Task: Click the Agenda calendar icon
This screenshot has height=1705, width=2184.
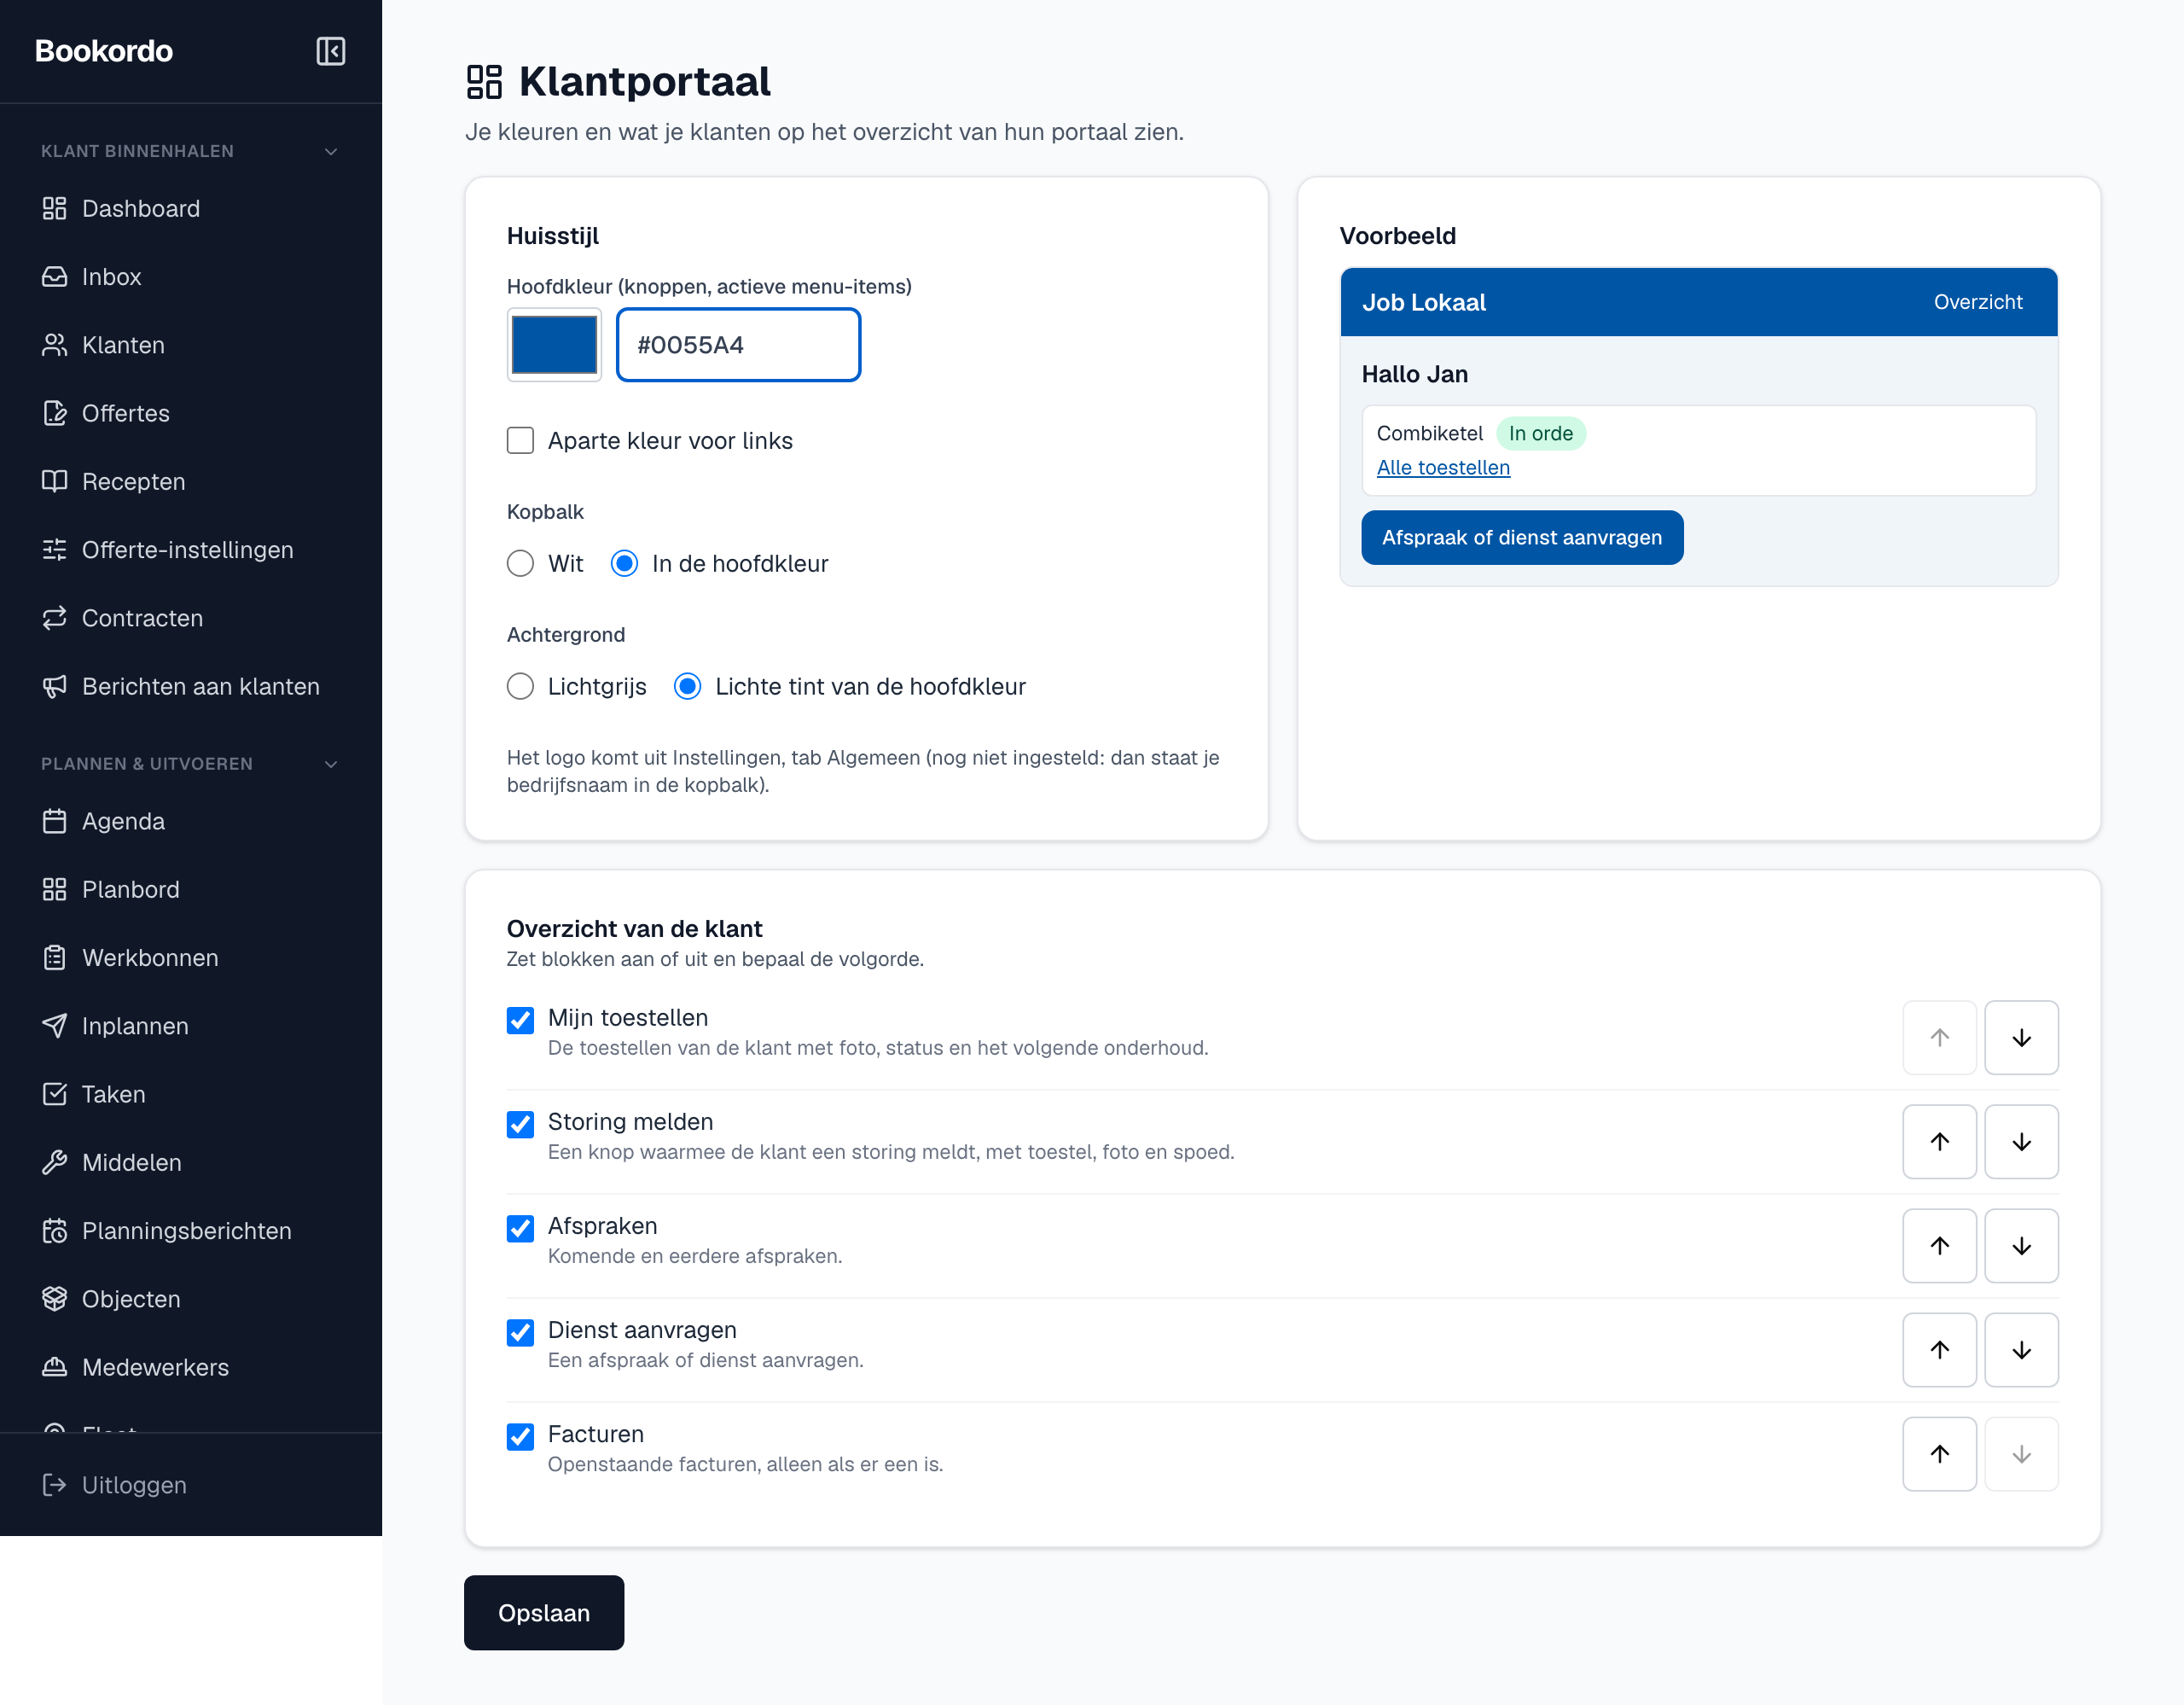Action: click(54, 821)
